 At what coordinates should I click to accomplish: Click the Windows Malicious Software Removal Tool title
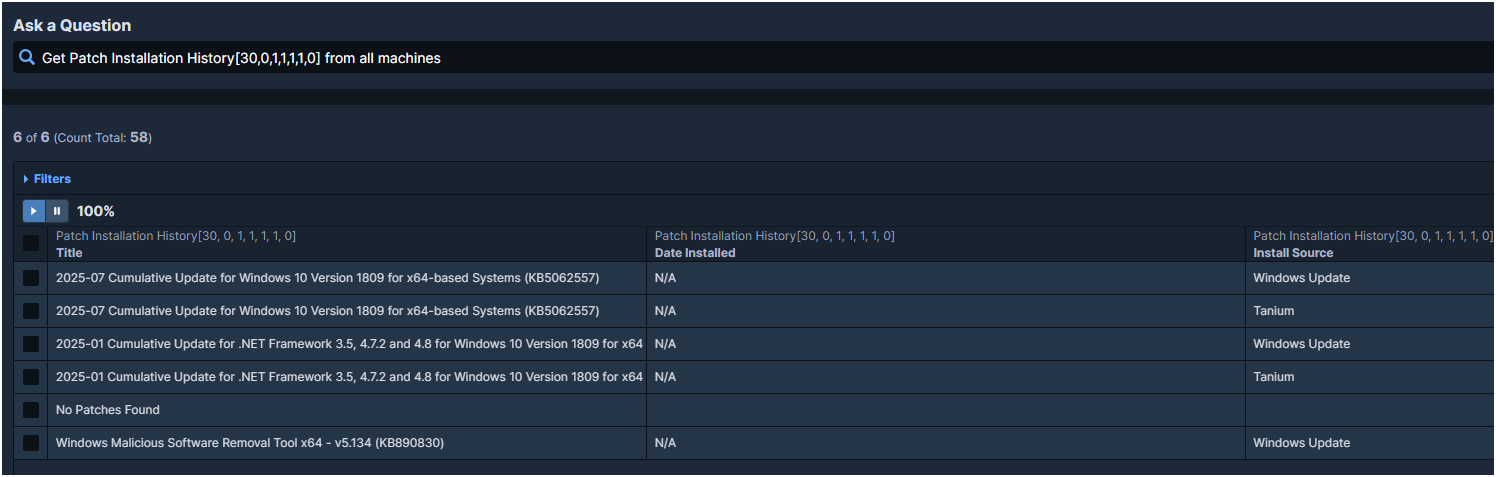pos(249,443)
